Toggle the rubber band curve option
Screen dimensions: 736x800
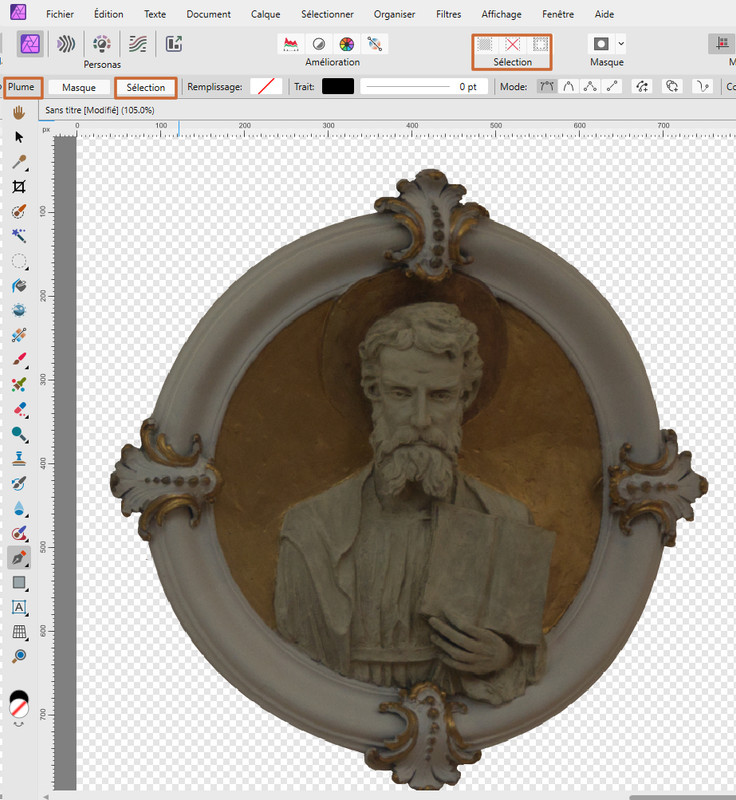pos(703,87)
